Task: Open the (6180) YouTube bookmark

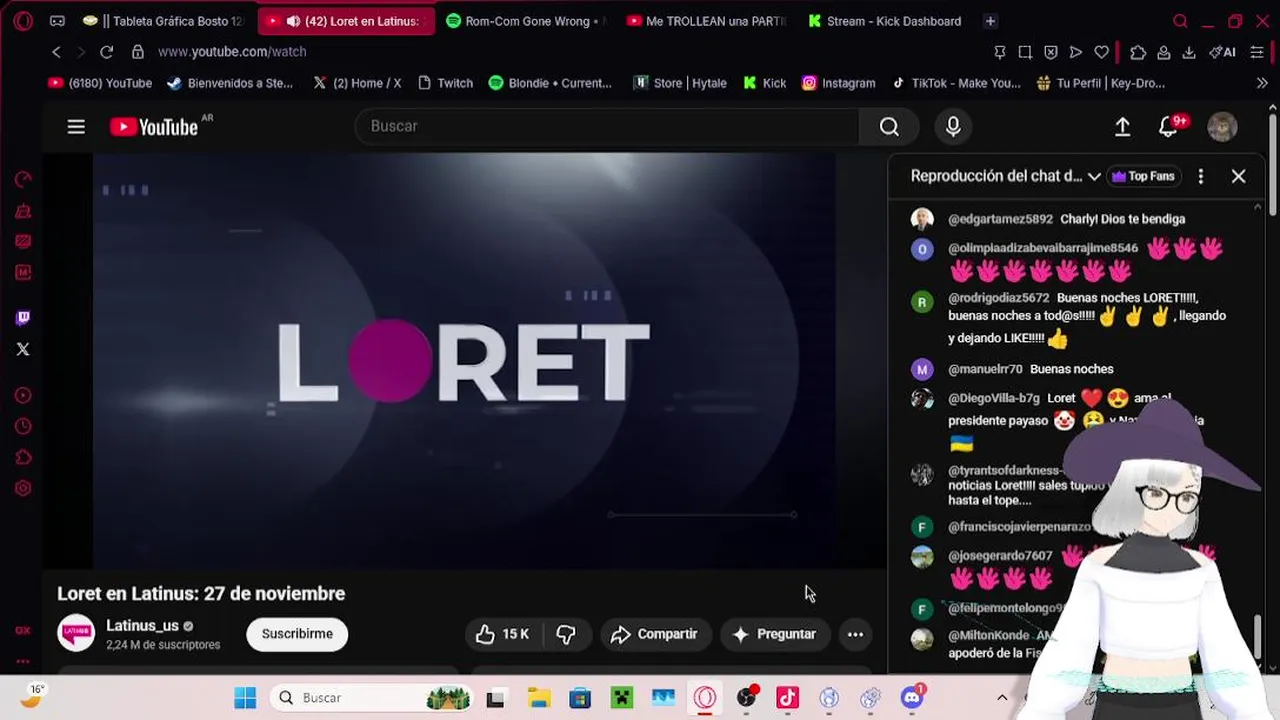Action: (x=100, y=83)
